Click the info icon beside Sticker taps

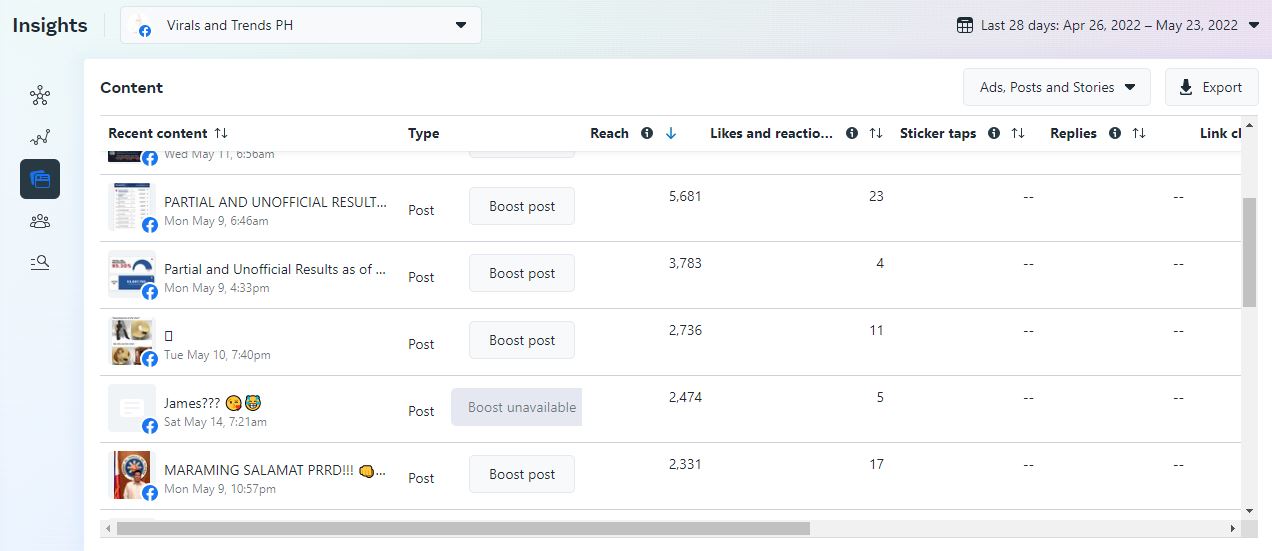click(994, 133)
